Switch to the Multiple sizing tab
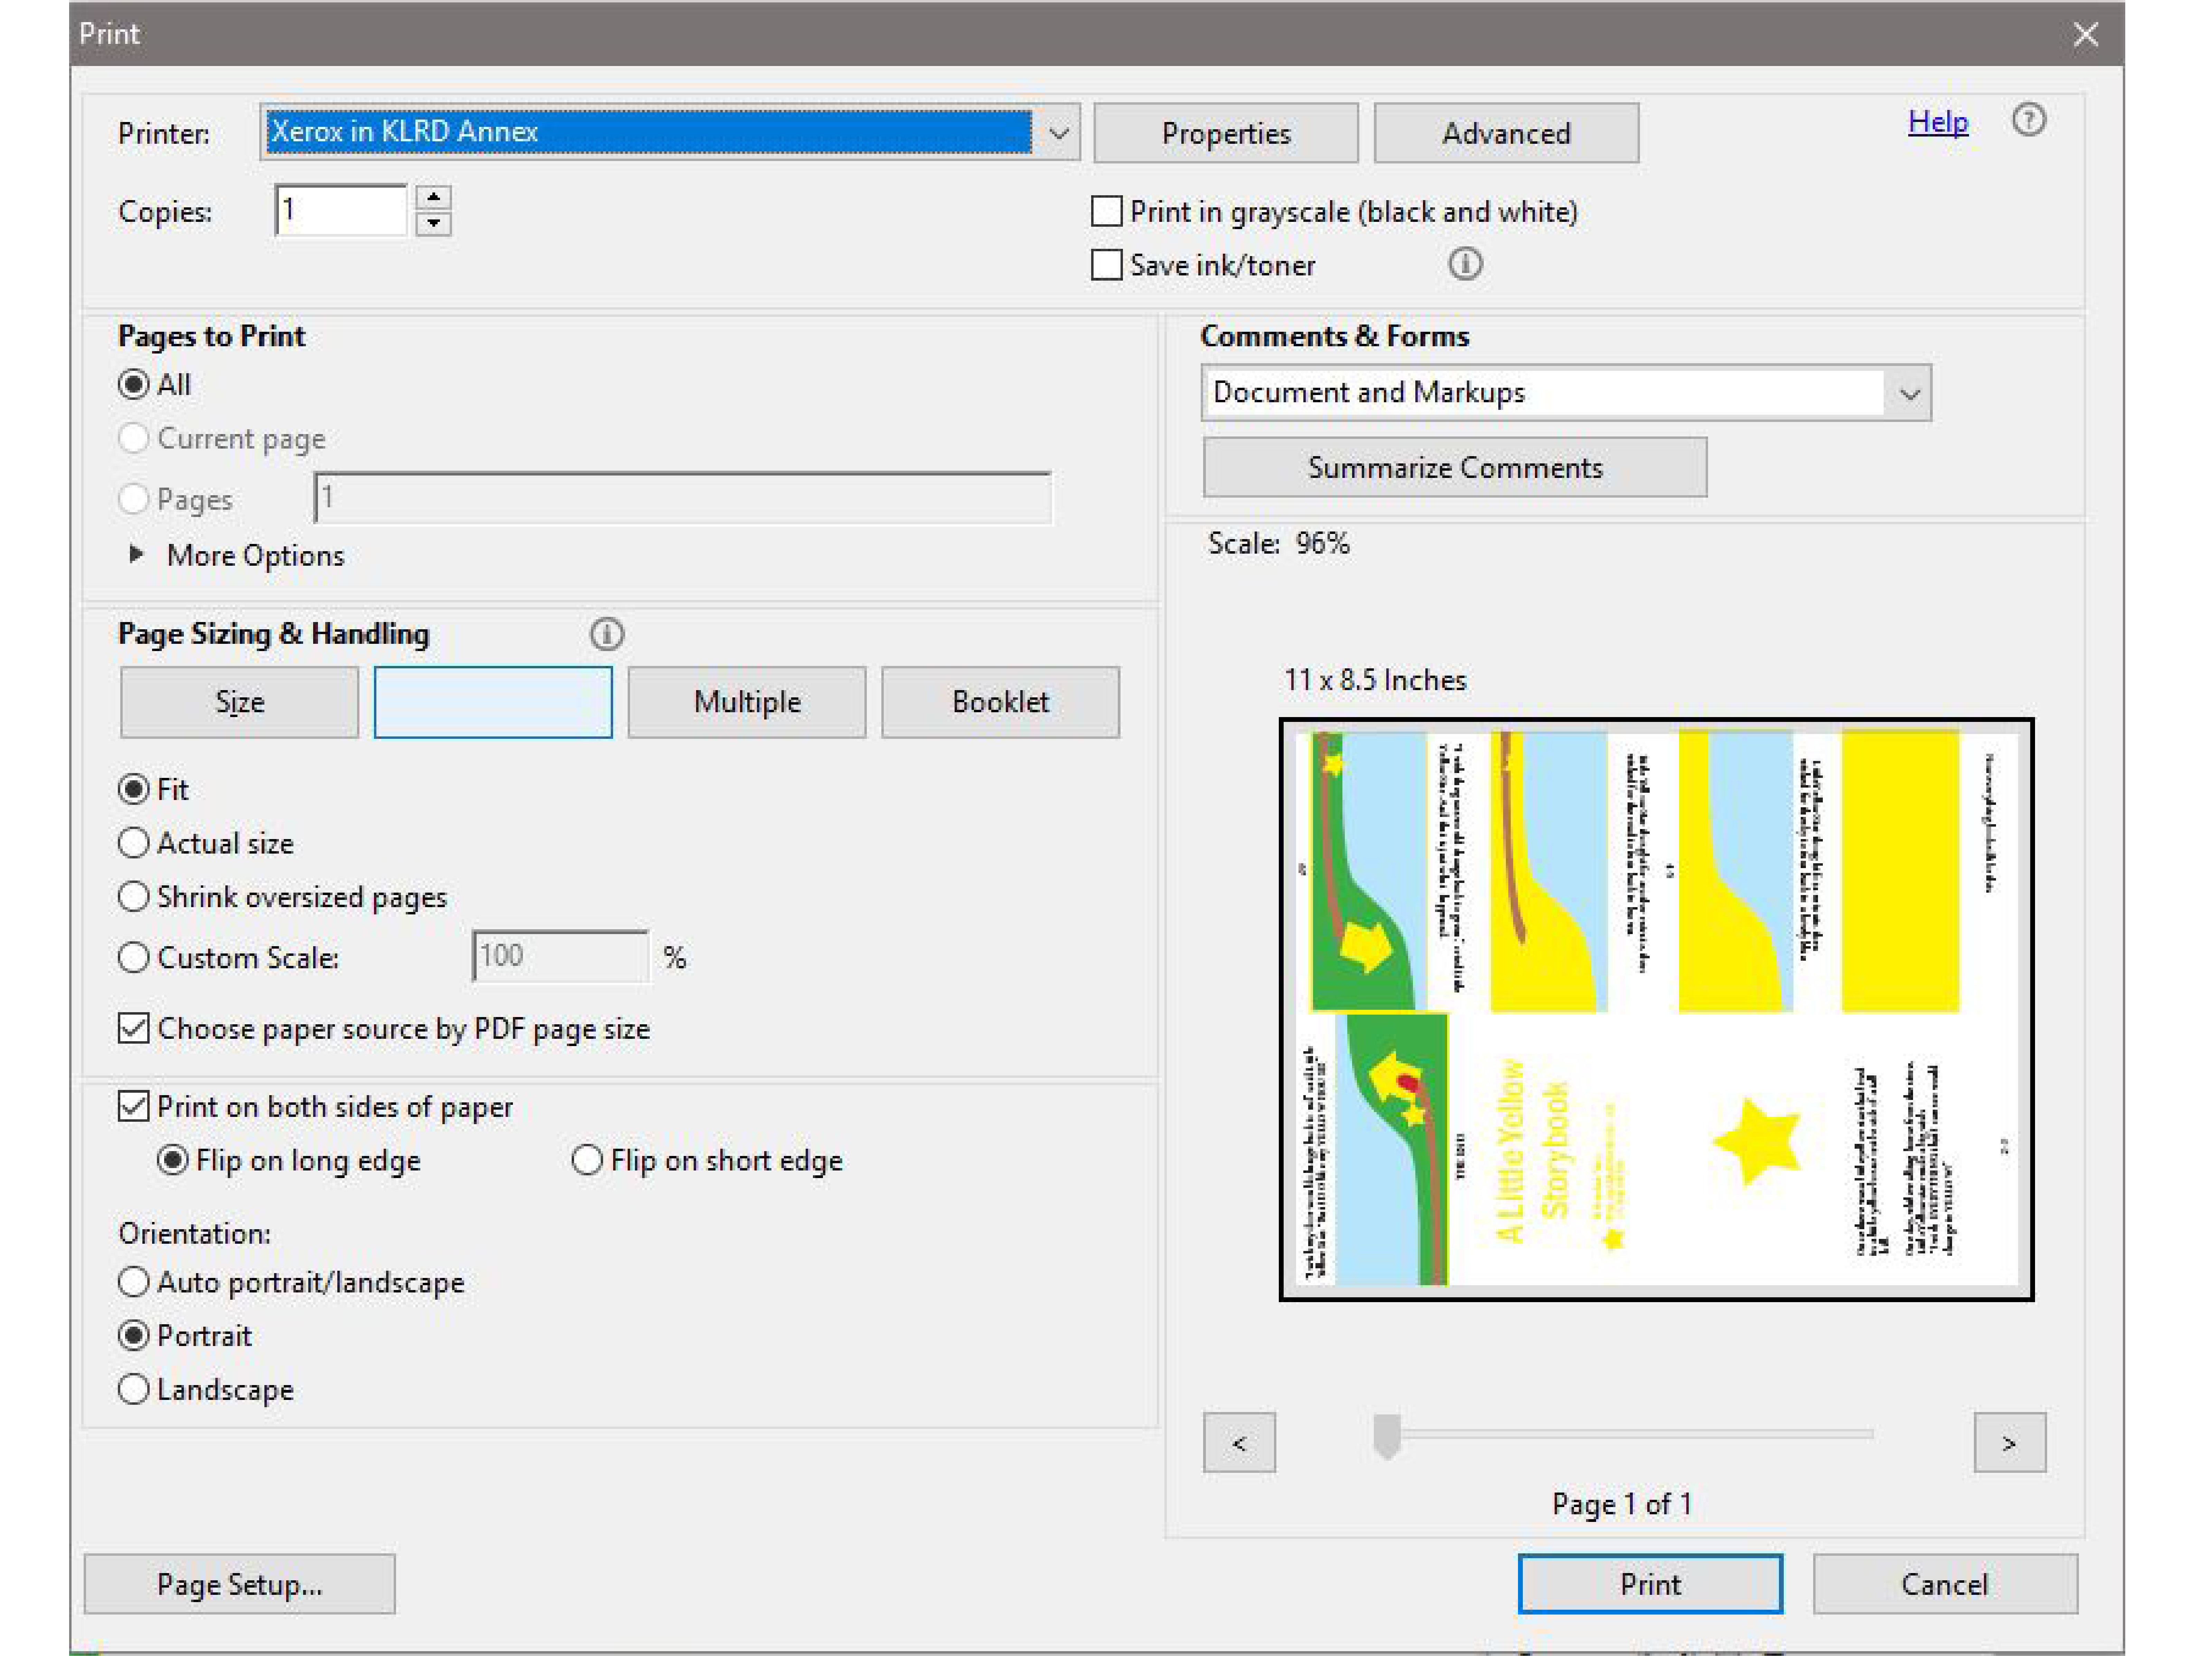The width and height of the screenshot is (2212, 1656). 747,702
